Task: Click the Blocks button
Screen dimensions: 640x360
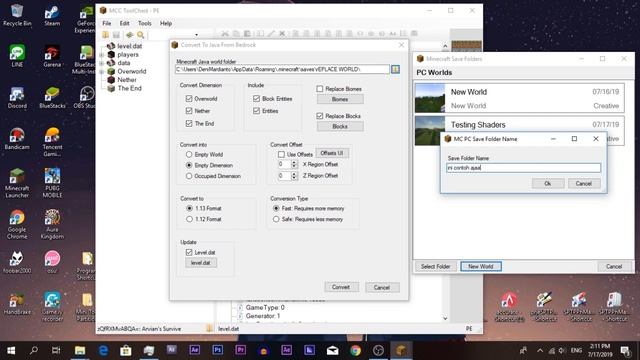Action: pos(340,127)
